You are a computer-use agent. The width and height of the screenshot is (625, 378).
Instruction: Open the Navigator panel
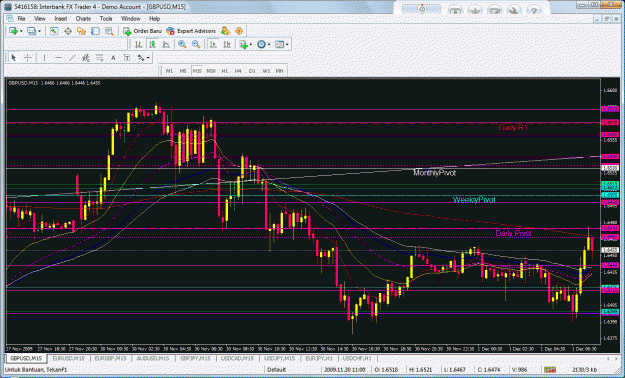(81, 31)
